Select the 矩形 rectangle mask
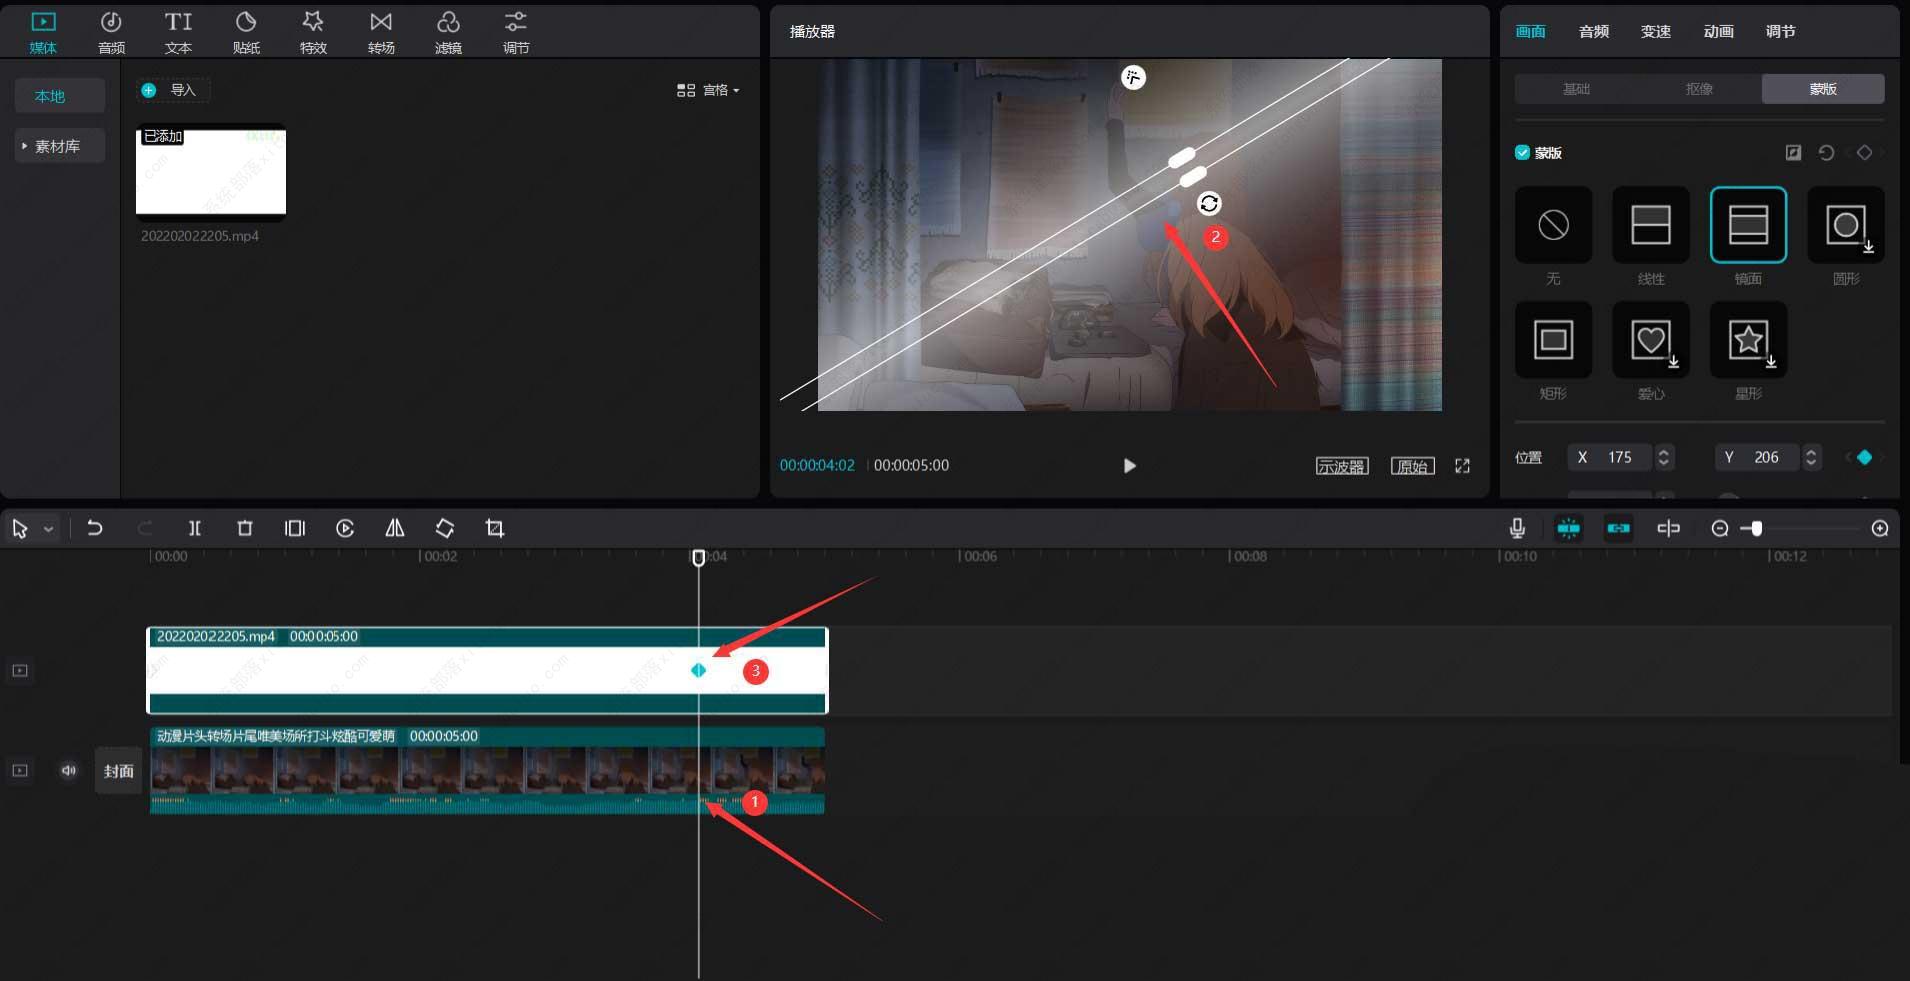1910x981 pixels. pyautogui.click(x=1553, y=340)
